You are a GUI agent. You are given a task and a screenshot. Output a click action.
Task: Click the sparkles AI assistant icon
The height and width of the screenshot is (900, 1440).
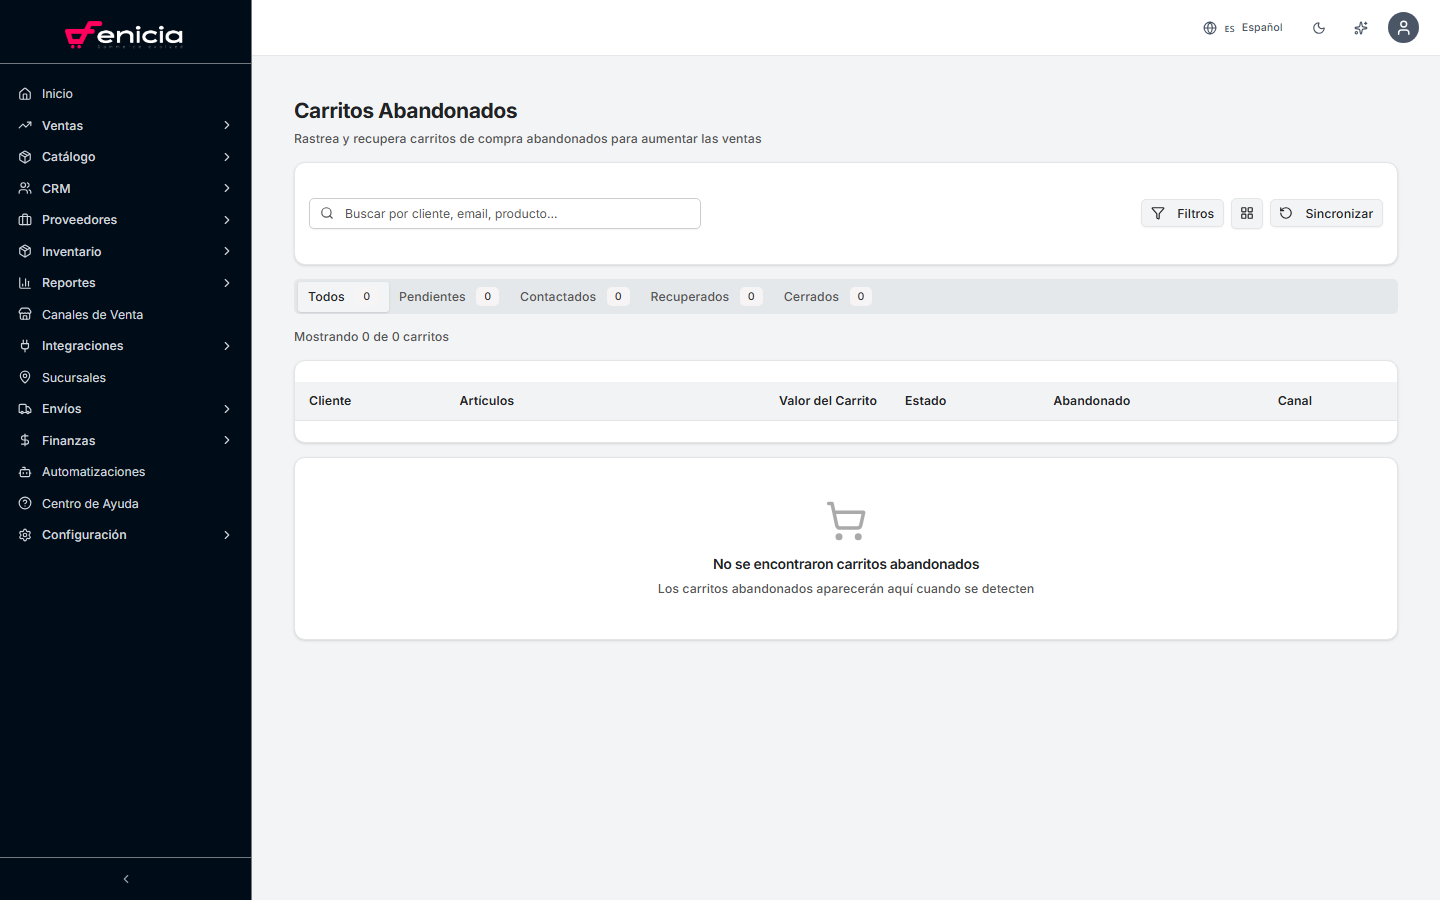point(1360,28)
